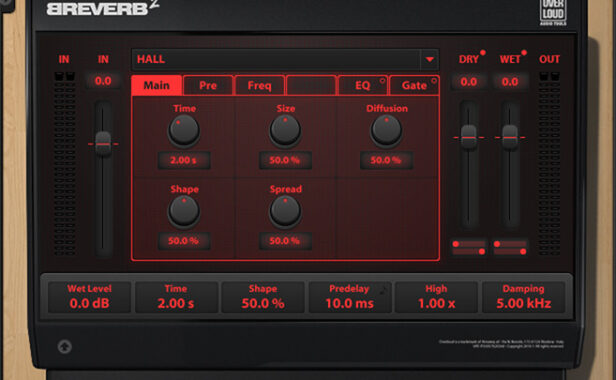Click the lower mini slider under the WET fader
The height and width of the screenshot is (380, 616).
[x=510, y=251]
